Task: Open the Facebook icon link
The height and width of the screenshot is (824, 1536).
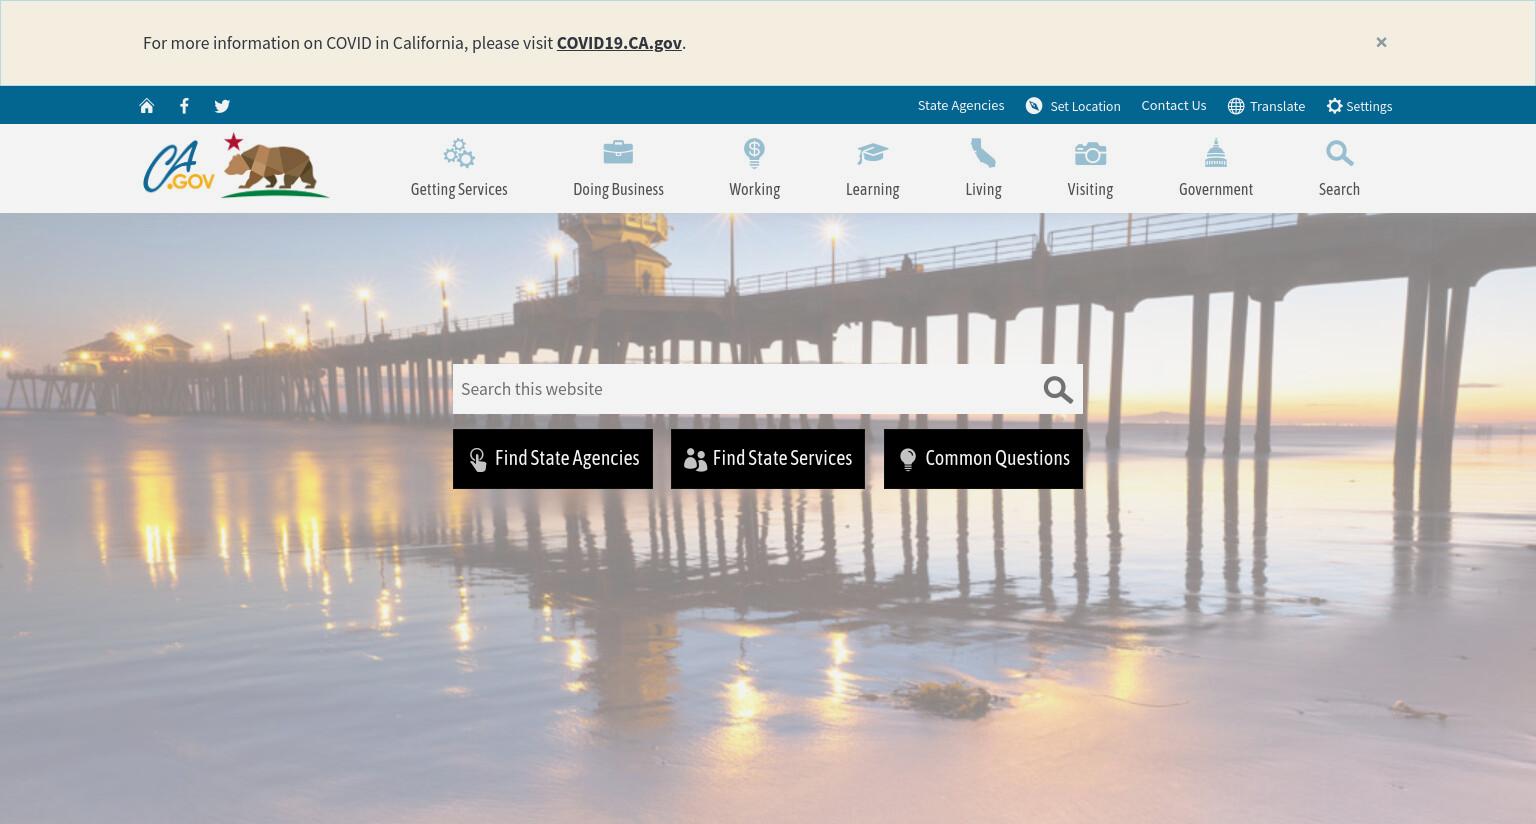Action: 184,106
